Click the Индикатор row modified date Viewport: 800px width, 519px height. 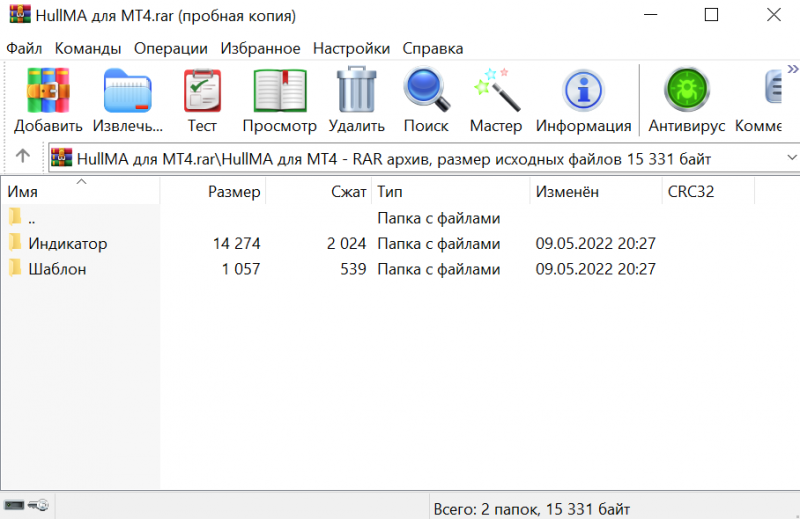tap(595, 243)
